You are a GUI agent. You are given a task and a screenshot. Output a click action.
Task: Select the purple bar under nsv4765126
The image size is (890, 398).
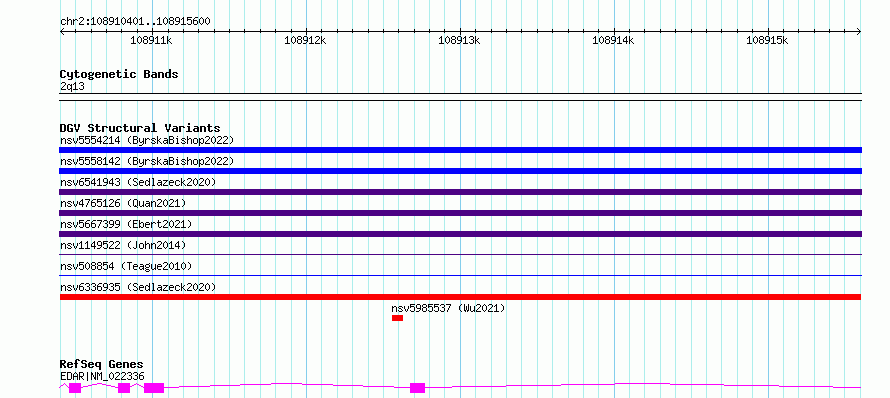(460, 213)
